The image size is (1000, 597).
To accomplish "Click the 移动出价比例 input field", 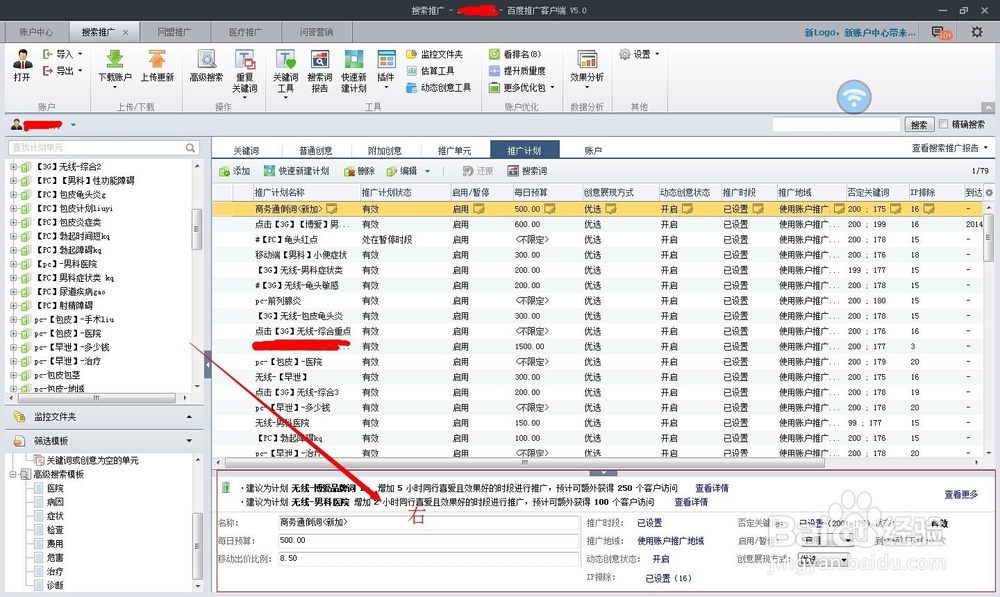I will [428, 558].
